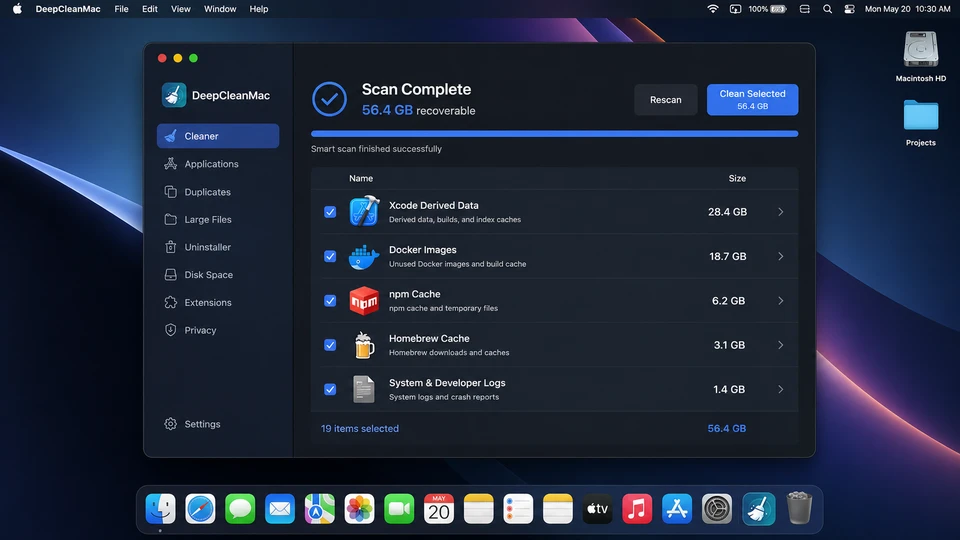Click the Rescan button
The height and width of the screenshot is (540, 960).
666,99
